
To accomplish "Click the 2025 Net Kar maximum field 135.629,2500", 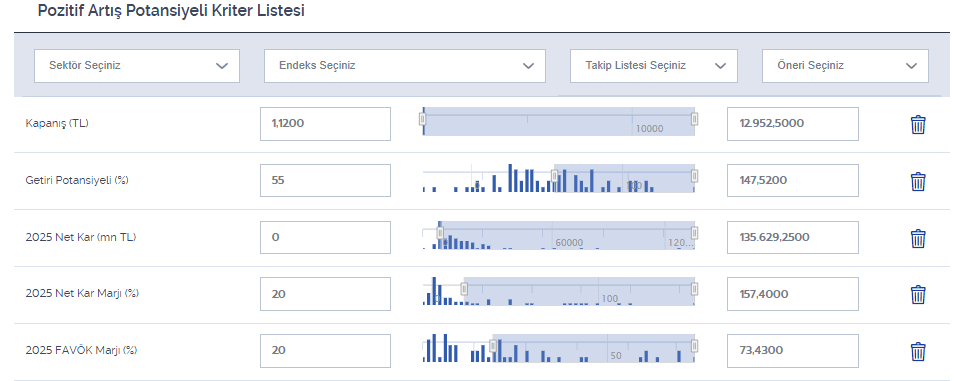I will point(793,237).
